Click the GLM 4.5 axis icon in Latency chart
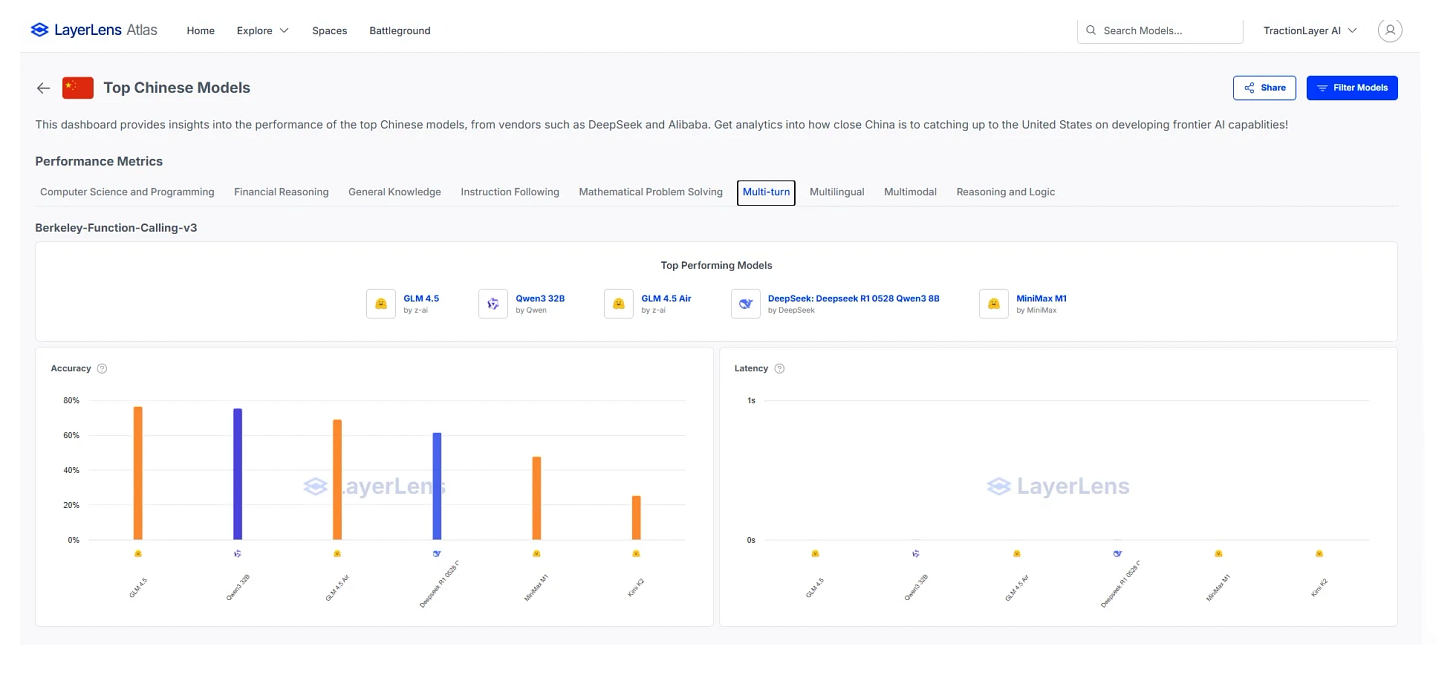The width and height of the screenshot is (1456, 678). click(x=815, y=553)
